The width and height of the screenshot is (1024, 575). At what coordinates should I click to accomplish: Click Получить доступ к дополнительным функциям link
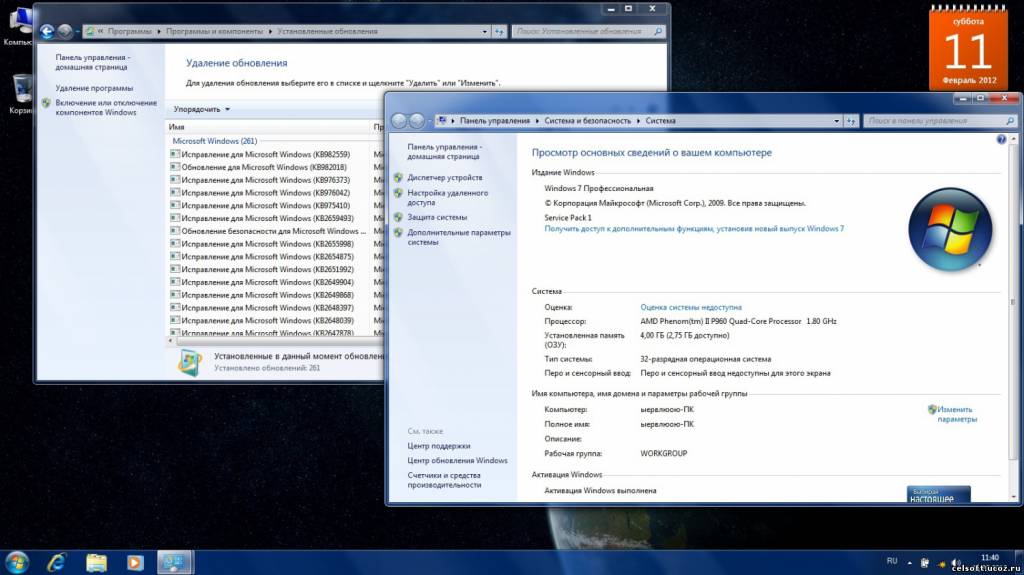pos(694,229)
